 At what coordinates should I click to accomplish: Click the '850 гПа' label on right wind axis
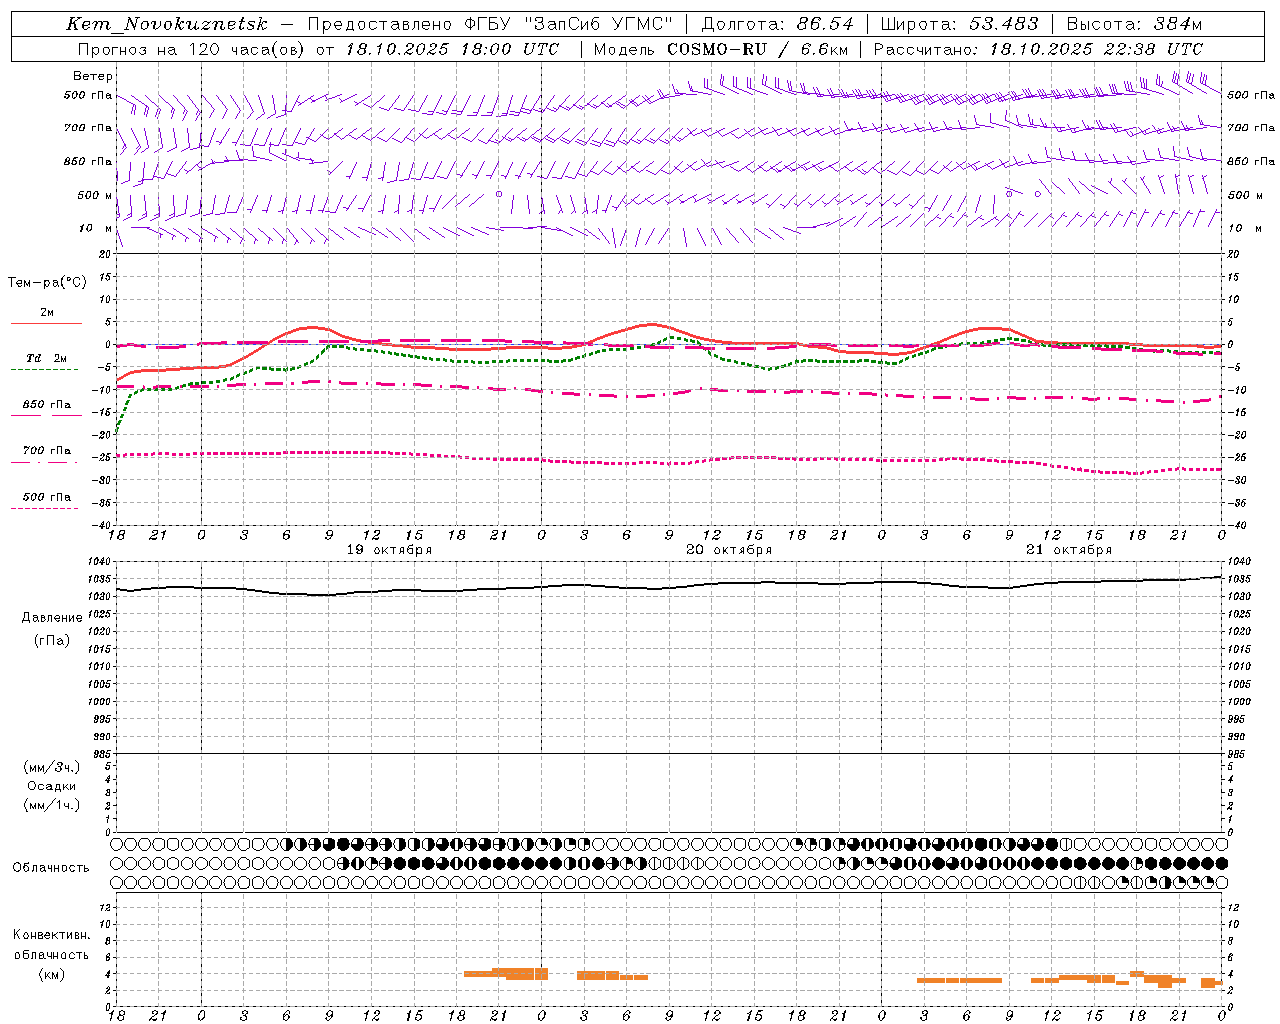1251,161
